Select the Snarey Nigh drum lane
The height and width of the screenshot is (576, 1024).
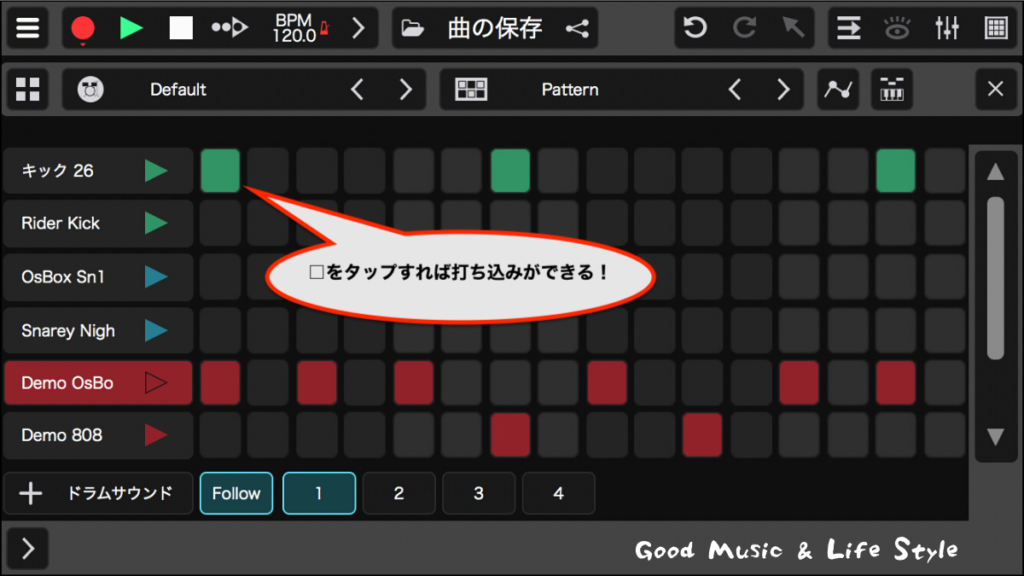98,330
